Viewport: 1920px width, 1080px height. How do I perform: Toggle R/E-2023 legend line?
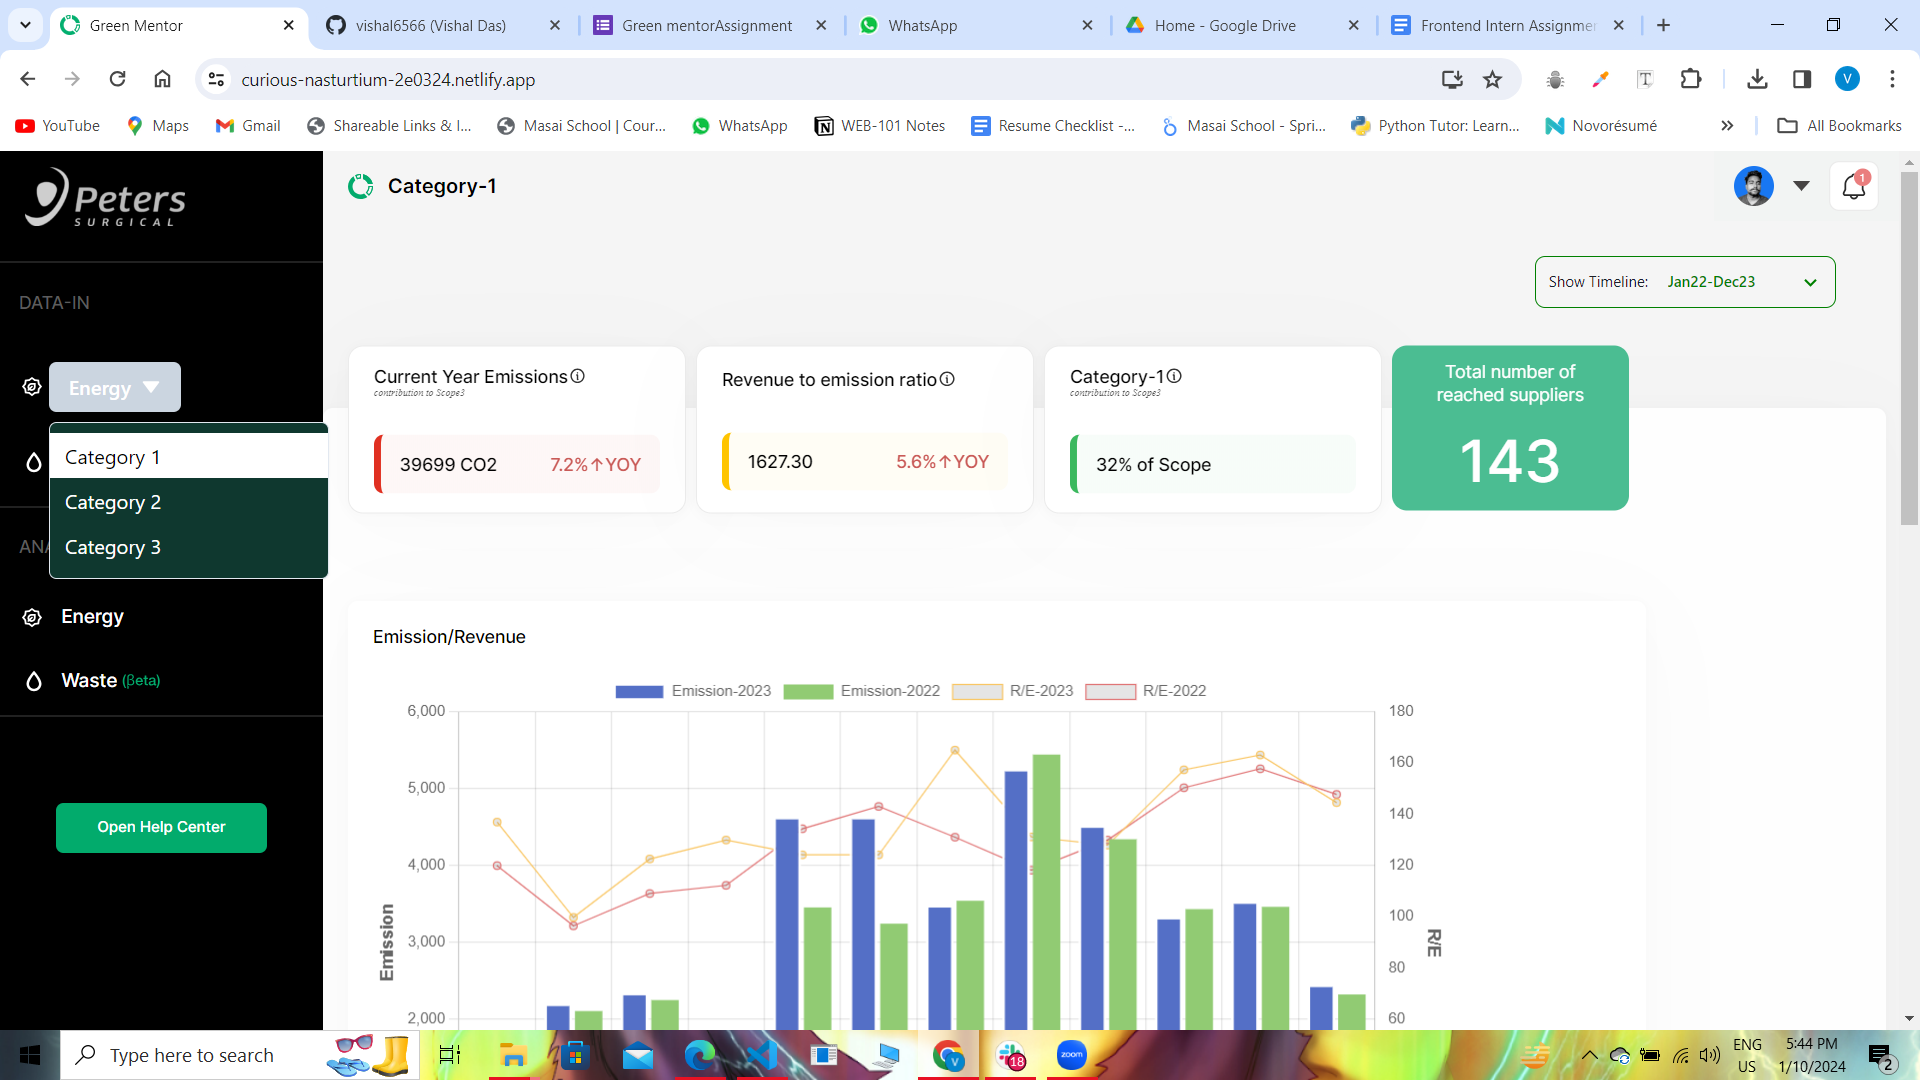point(1012,691)
